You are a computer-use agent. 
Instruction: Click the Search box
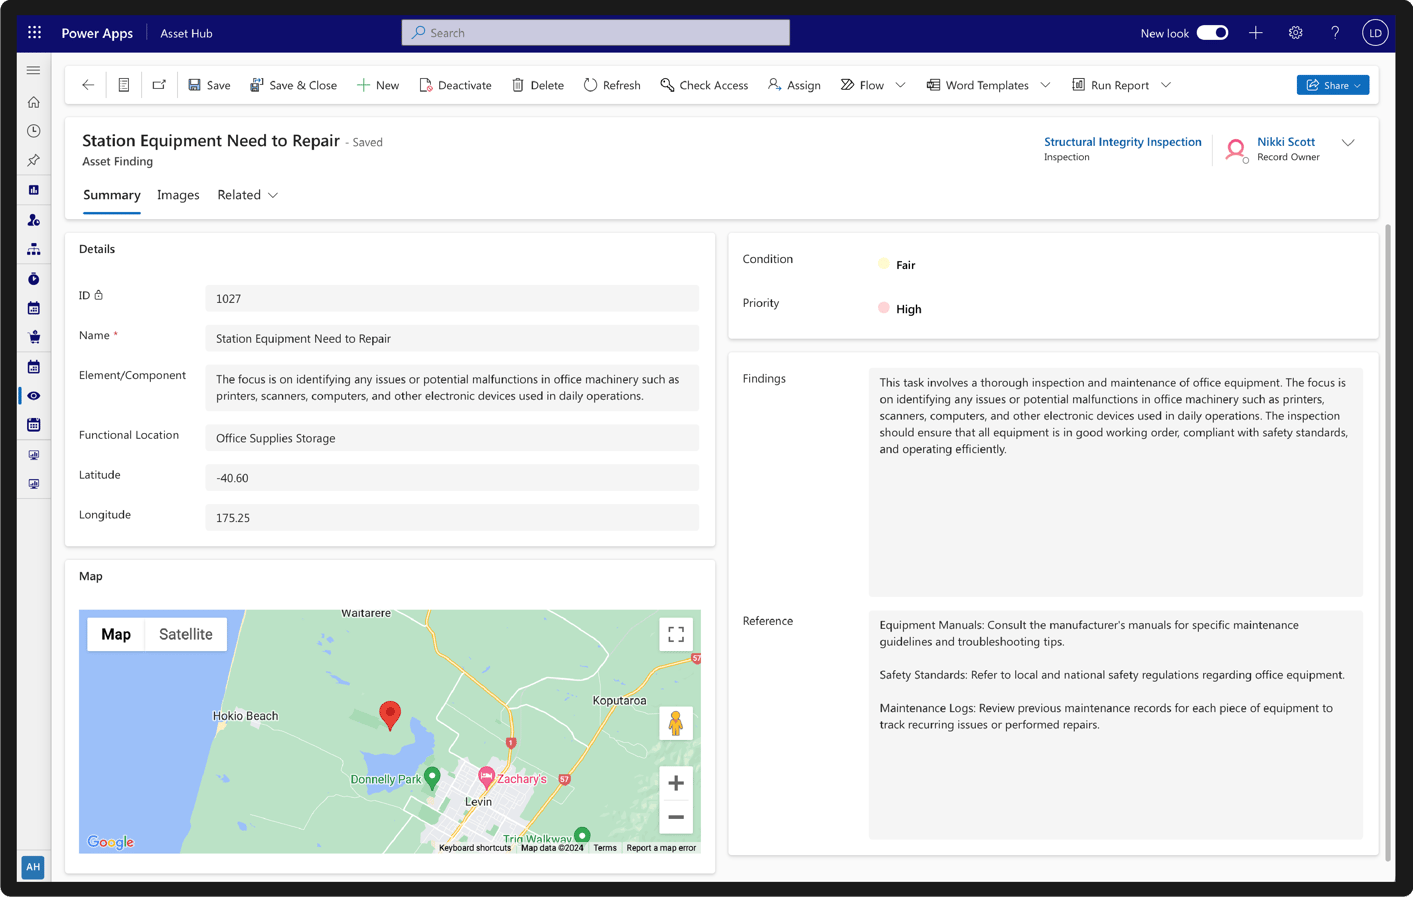coord(596,33)
